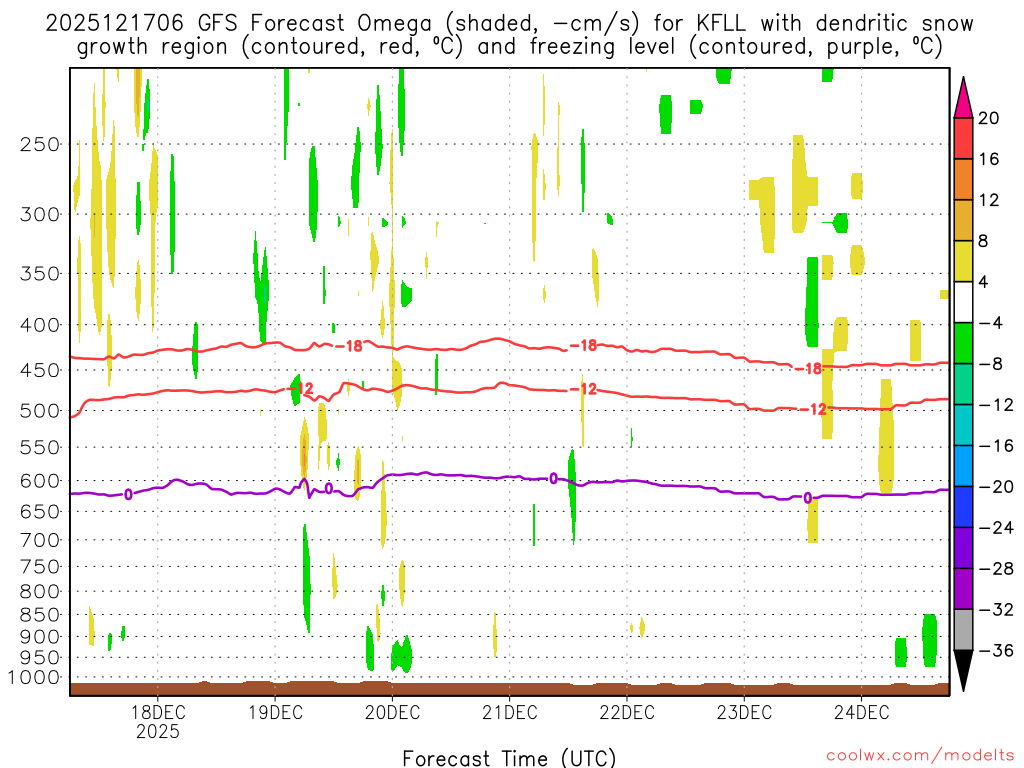Image resolution: width=1024 pixels, height=768 pixels.
Task: Click the orange 12 to 16 colorbar swatch
Action: (963, 180)
